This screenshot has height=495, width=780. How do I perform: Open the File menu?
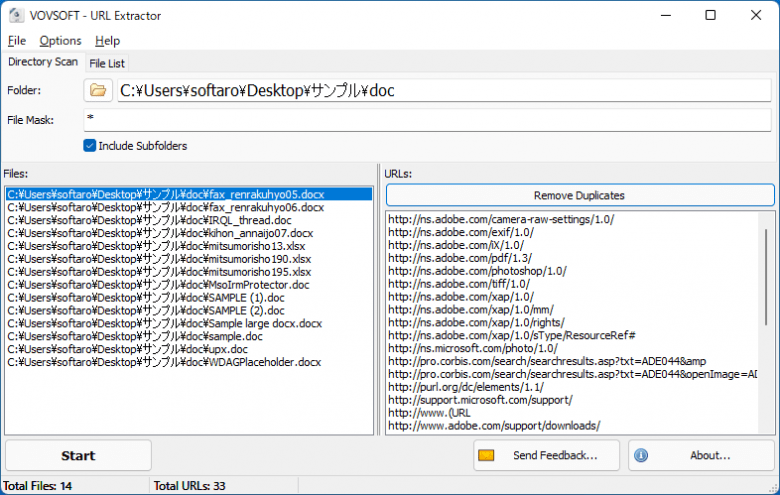tap(17, 41)
